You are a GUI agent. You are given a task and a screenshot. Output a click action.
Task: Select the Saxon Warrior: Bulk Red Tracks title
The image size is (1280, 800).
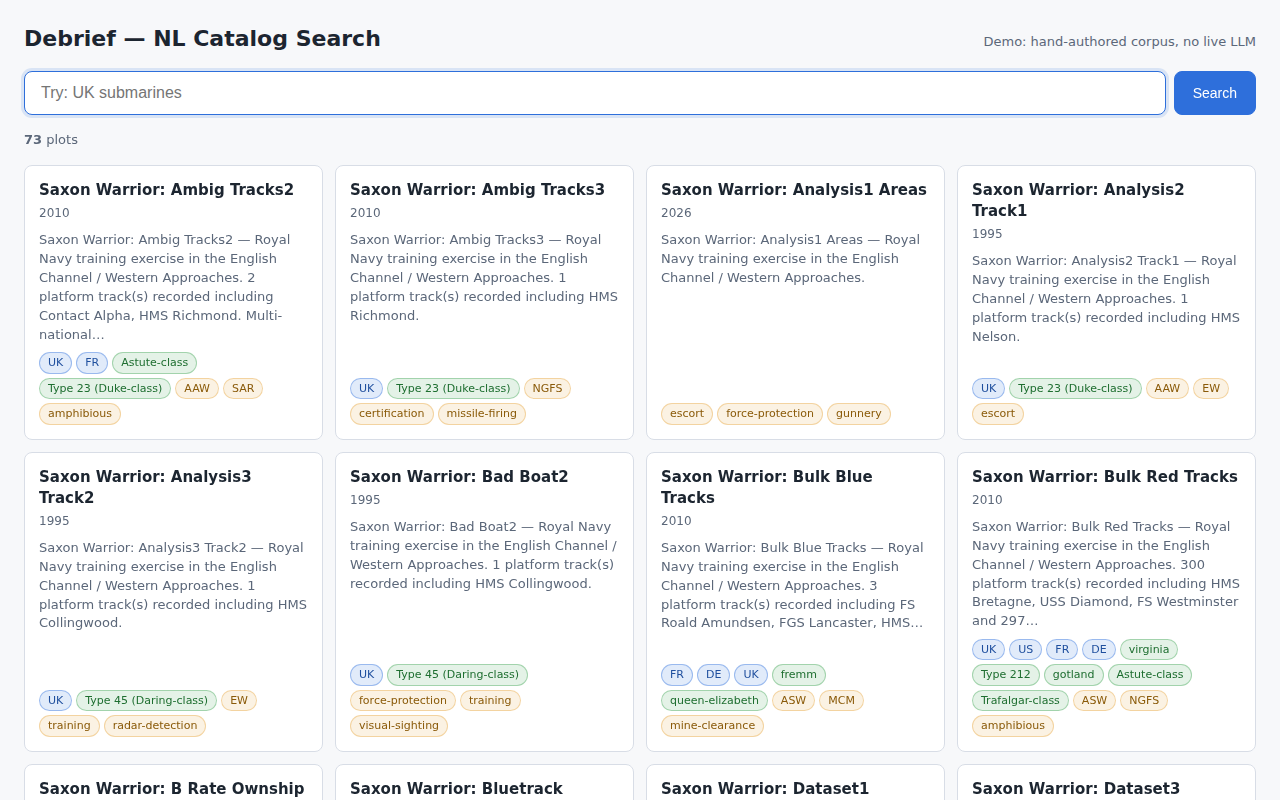pyautogui.click(x=1104, y=477)
